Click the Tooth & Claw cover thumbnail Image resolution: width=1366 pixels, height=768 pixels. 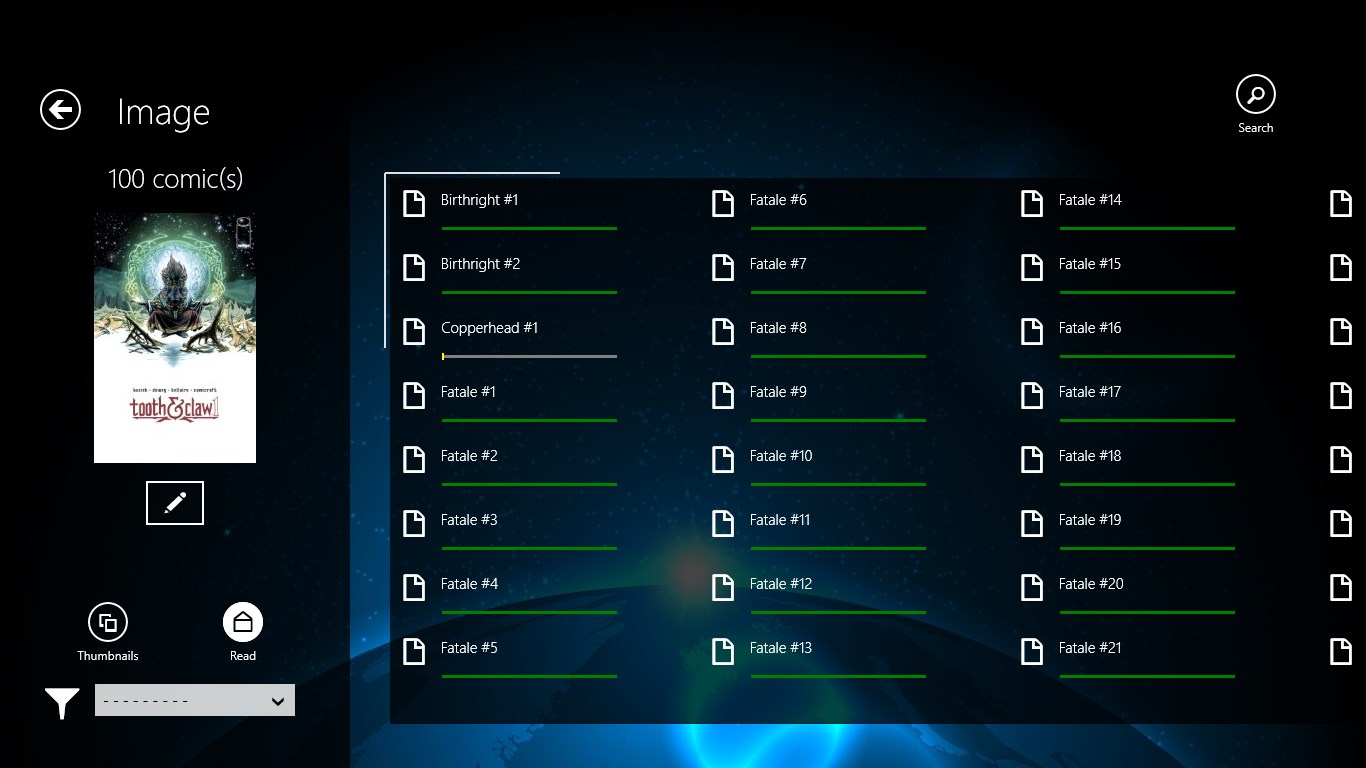[x=174, y=337]
